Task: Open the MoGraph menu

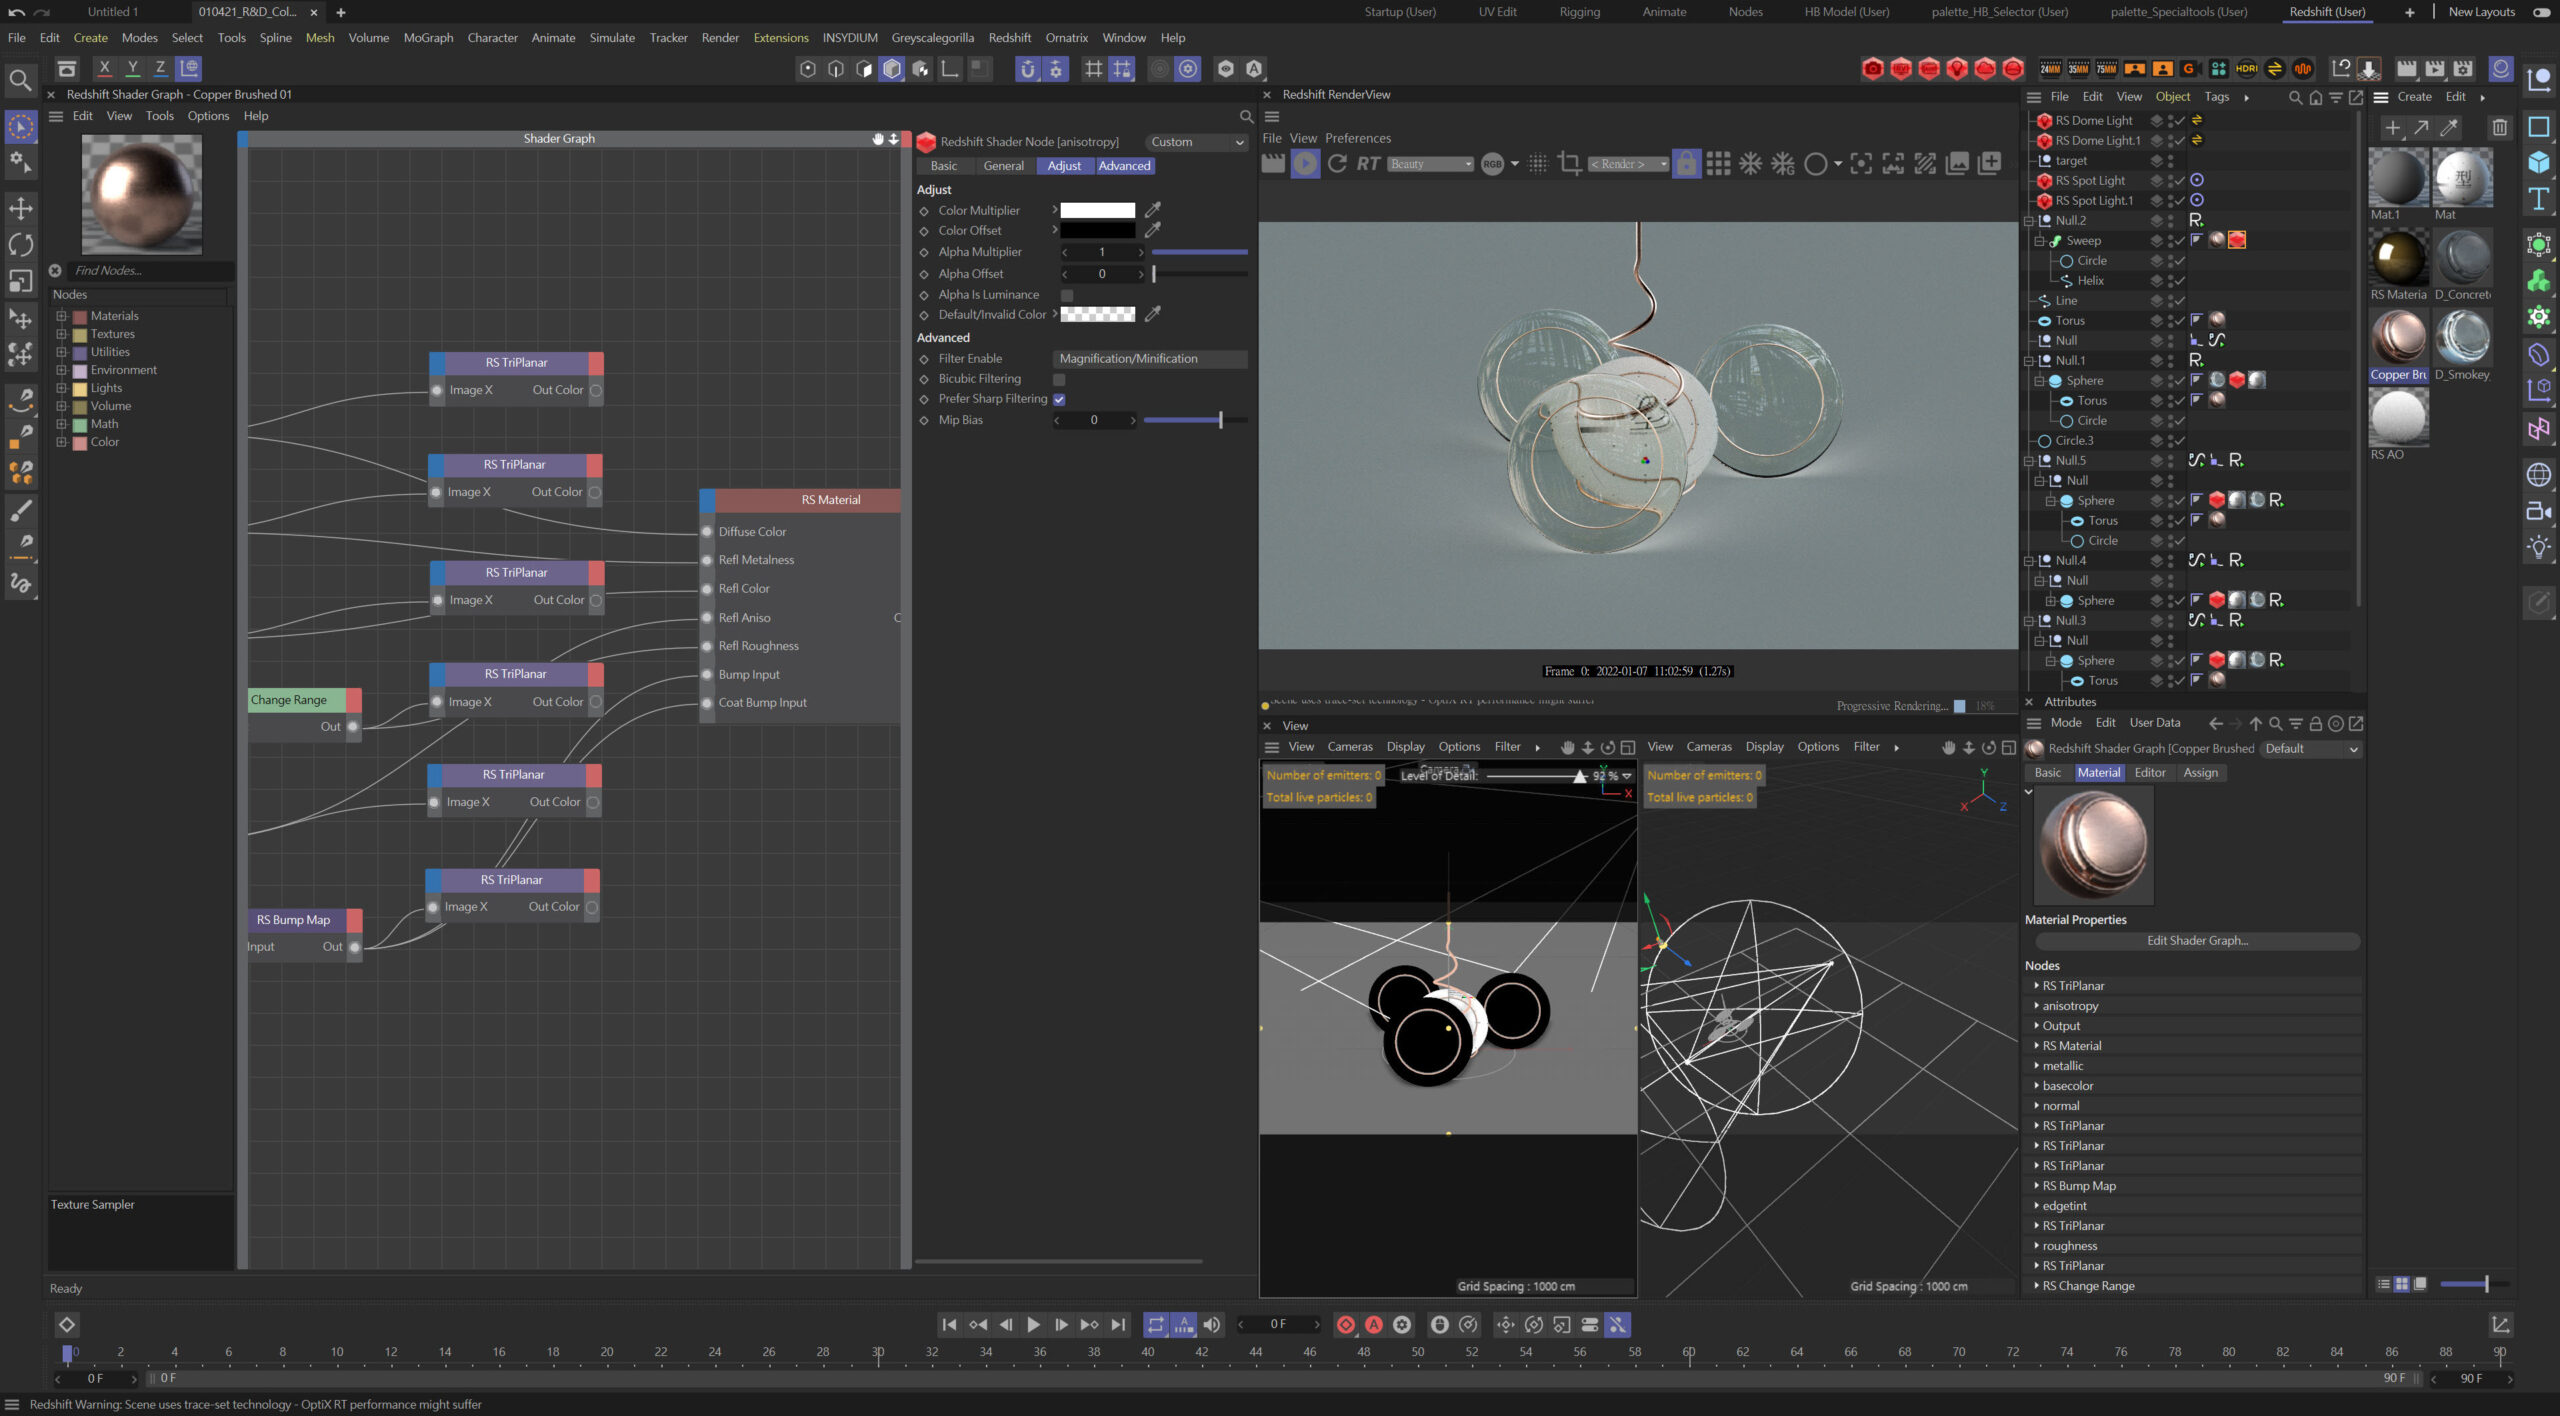Action: [x=428, y=38]
